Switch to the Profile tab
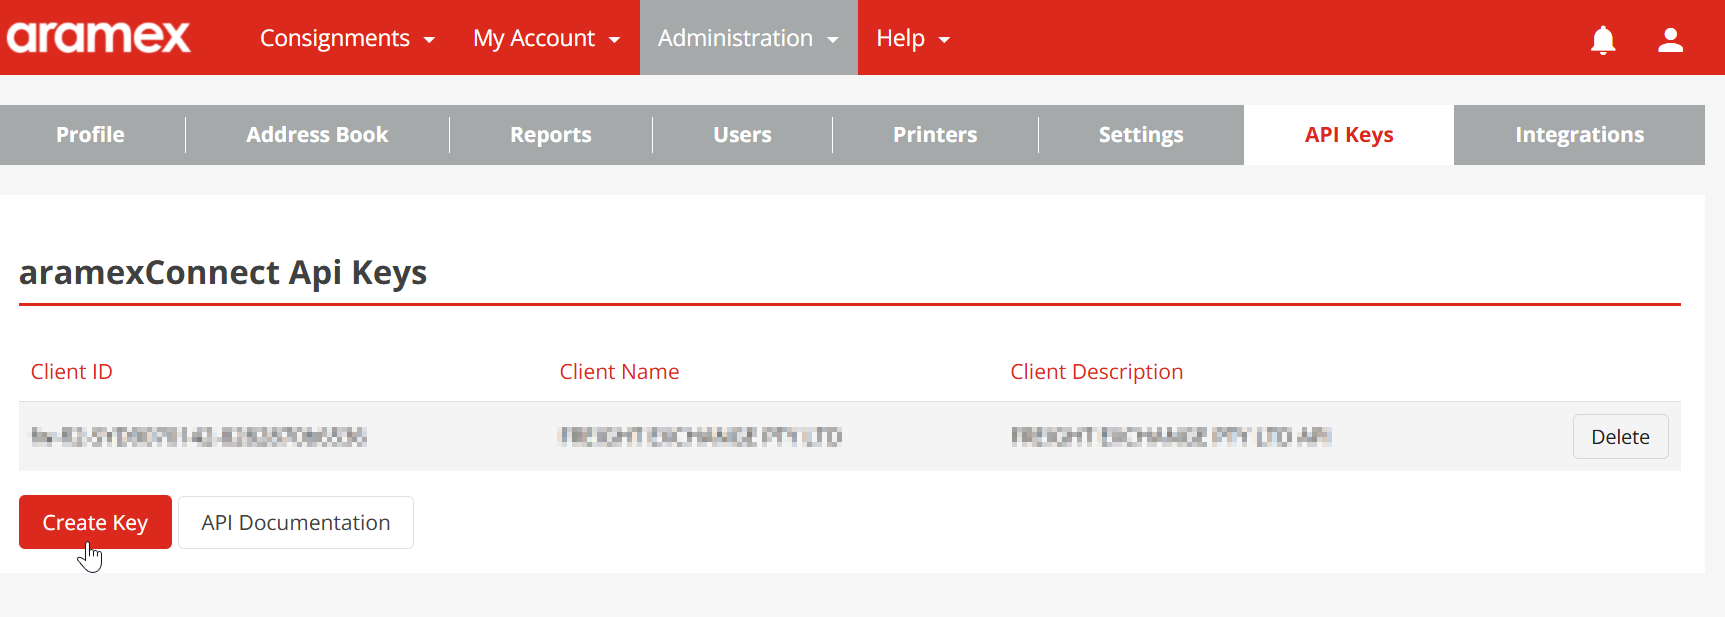 pos(91,135)
